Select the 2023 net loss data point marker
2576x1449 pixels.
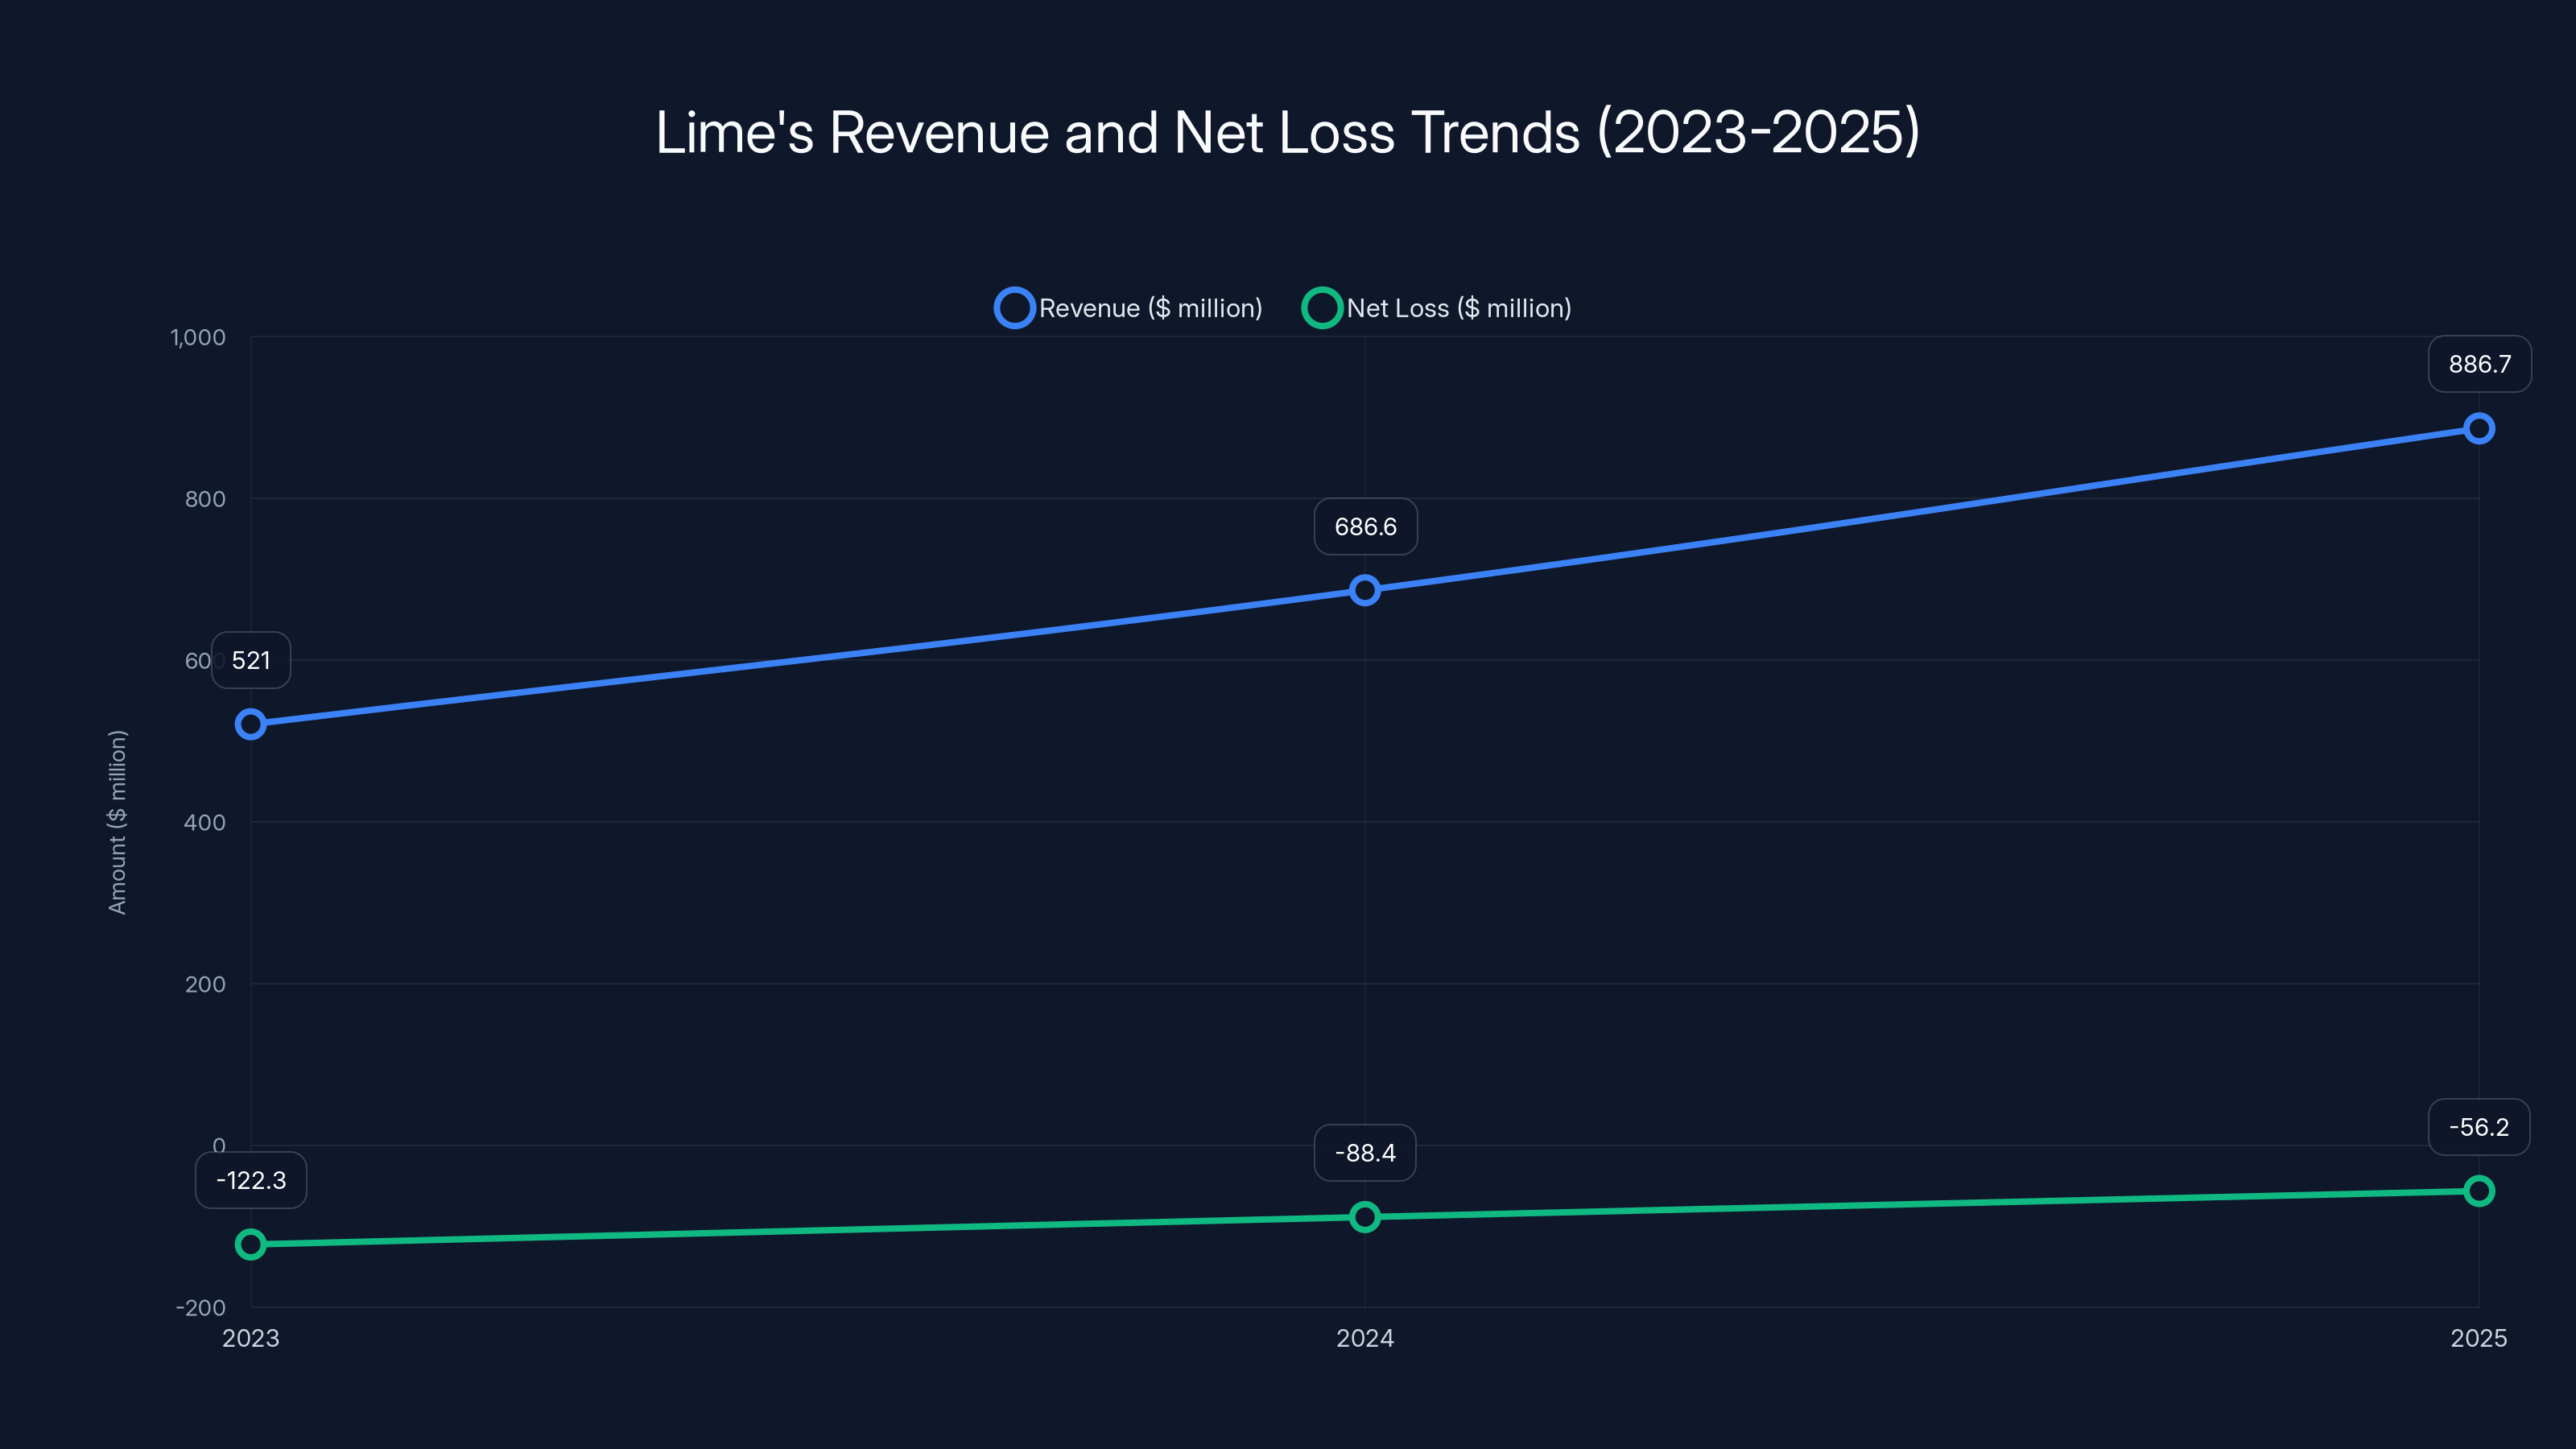click(251, 1244)
